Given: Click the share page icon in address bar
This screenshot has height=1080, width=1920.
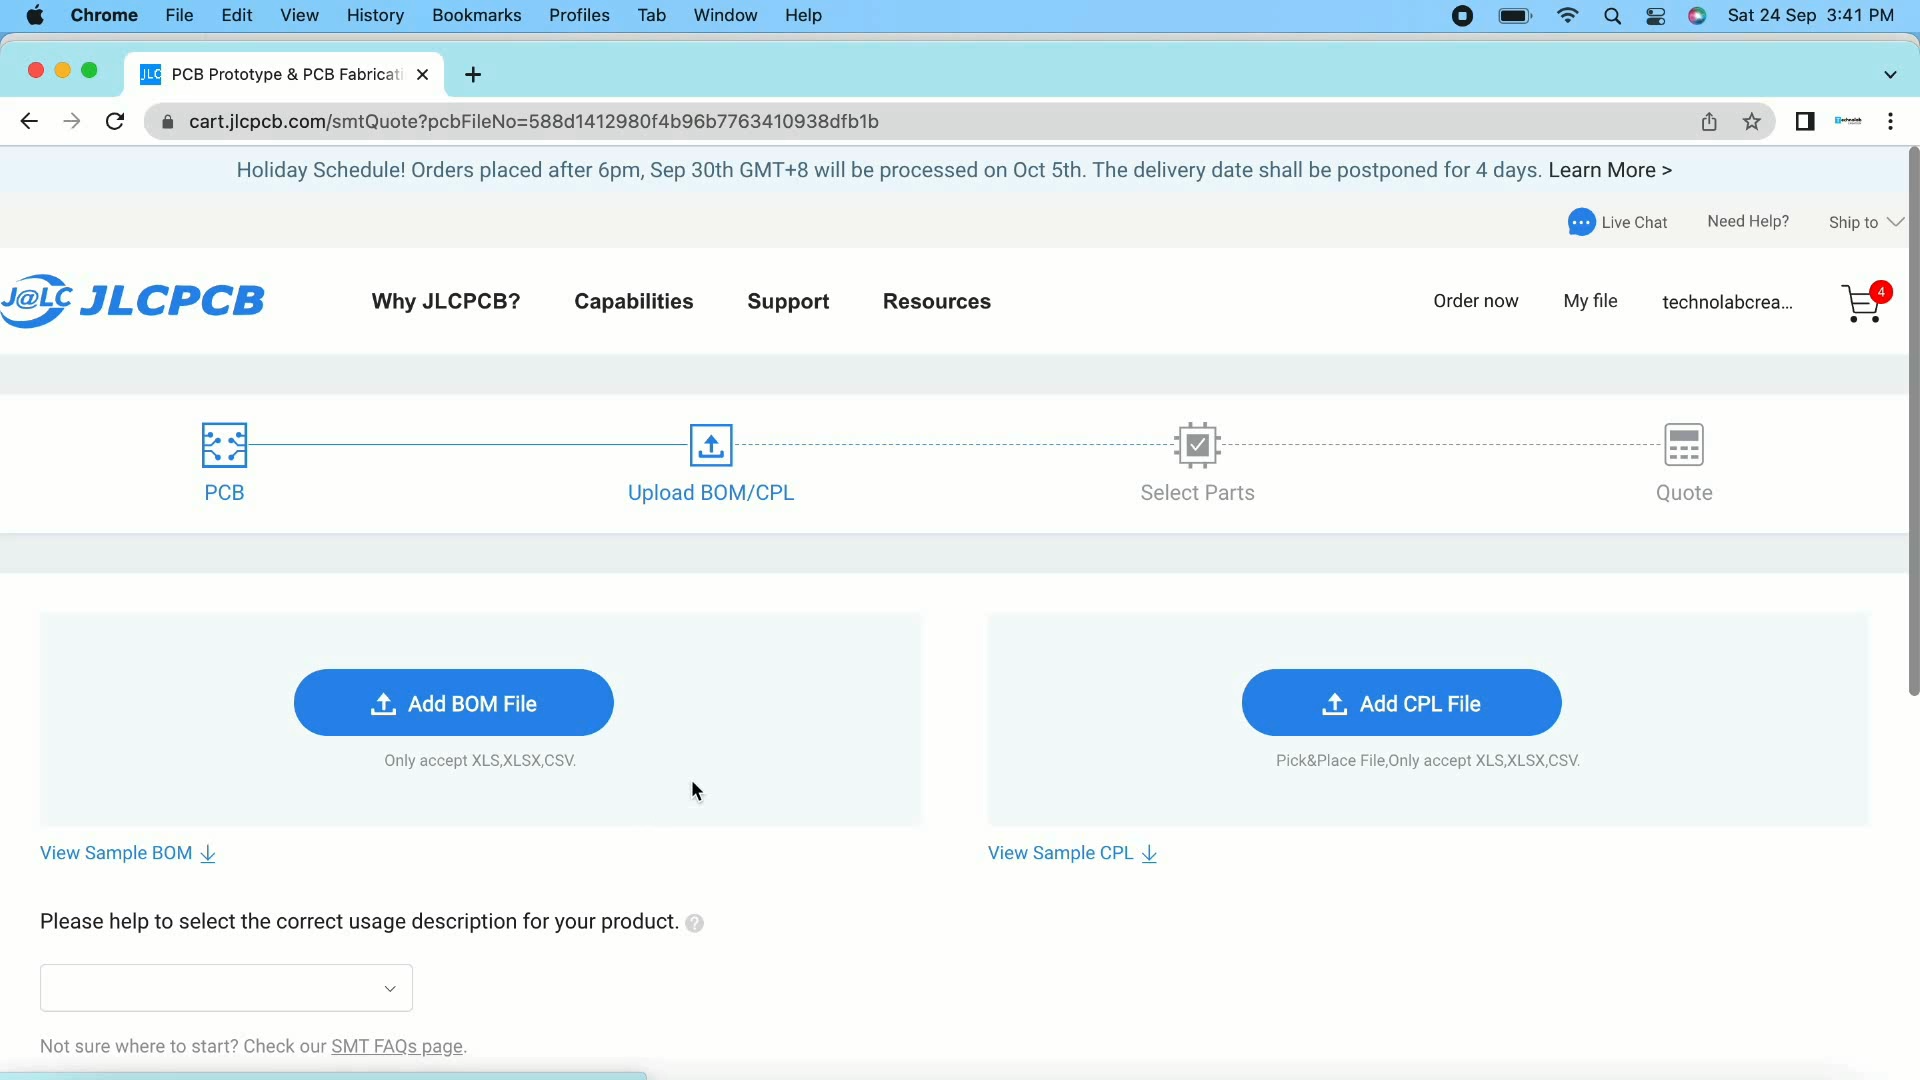Looking at the screenshot, I should 1709,121.
